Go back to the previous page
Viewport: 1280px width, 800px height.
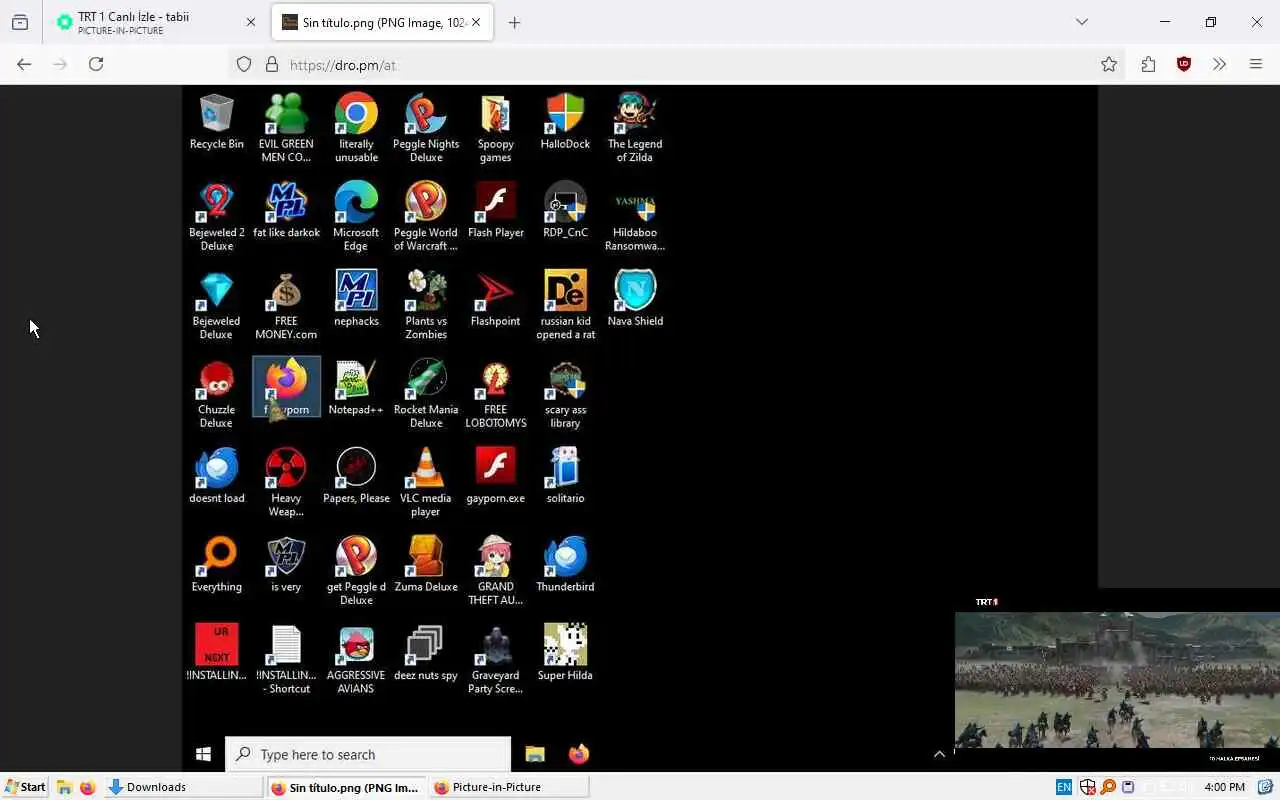pyautogui.click(x=24, y=64)
